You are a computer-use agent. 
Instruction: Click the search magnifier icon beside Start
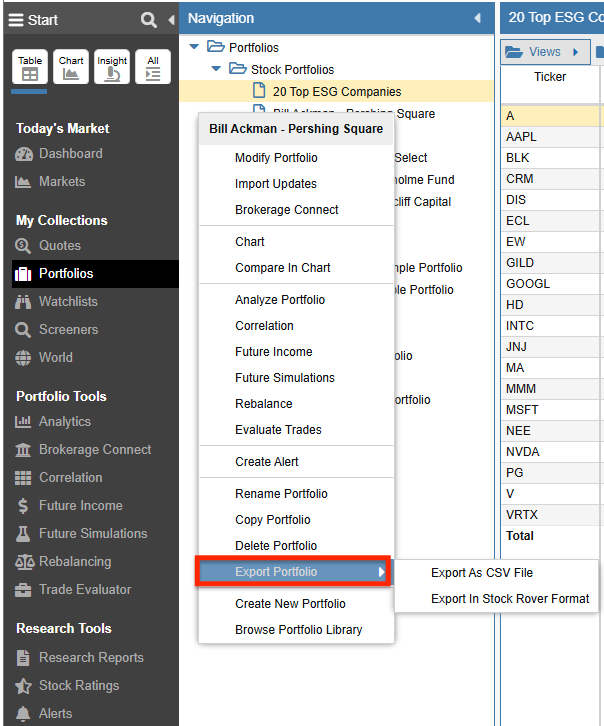(148, 20)
